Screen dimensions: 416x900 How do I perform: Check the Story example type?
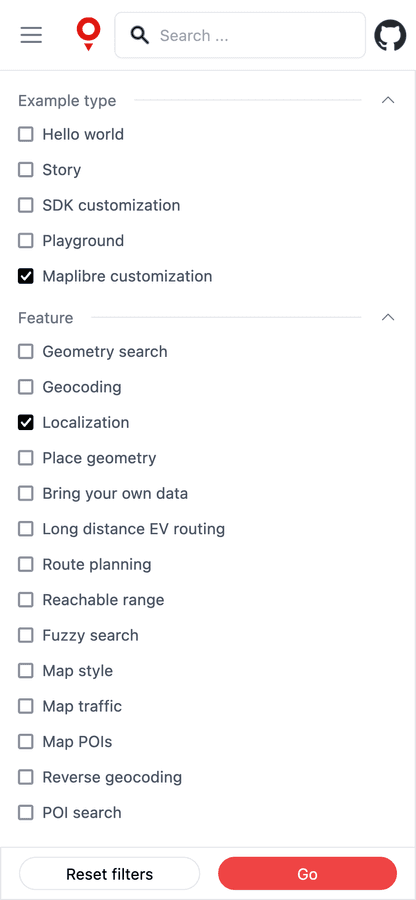point(26,170)
